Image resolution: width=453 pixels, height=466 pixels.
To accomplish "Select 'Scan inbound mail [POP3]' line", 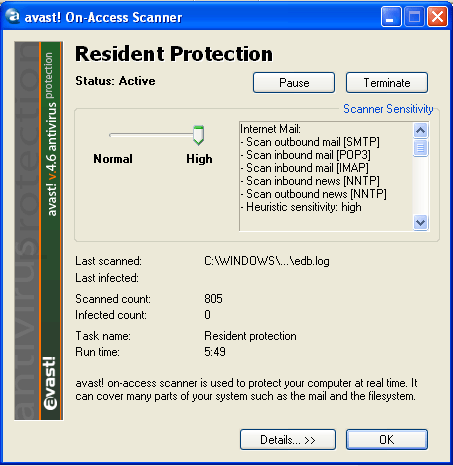I will pyautogui.click(x=306, y=155).
